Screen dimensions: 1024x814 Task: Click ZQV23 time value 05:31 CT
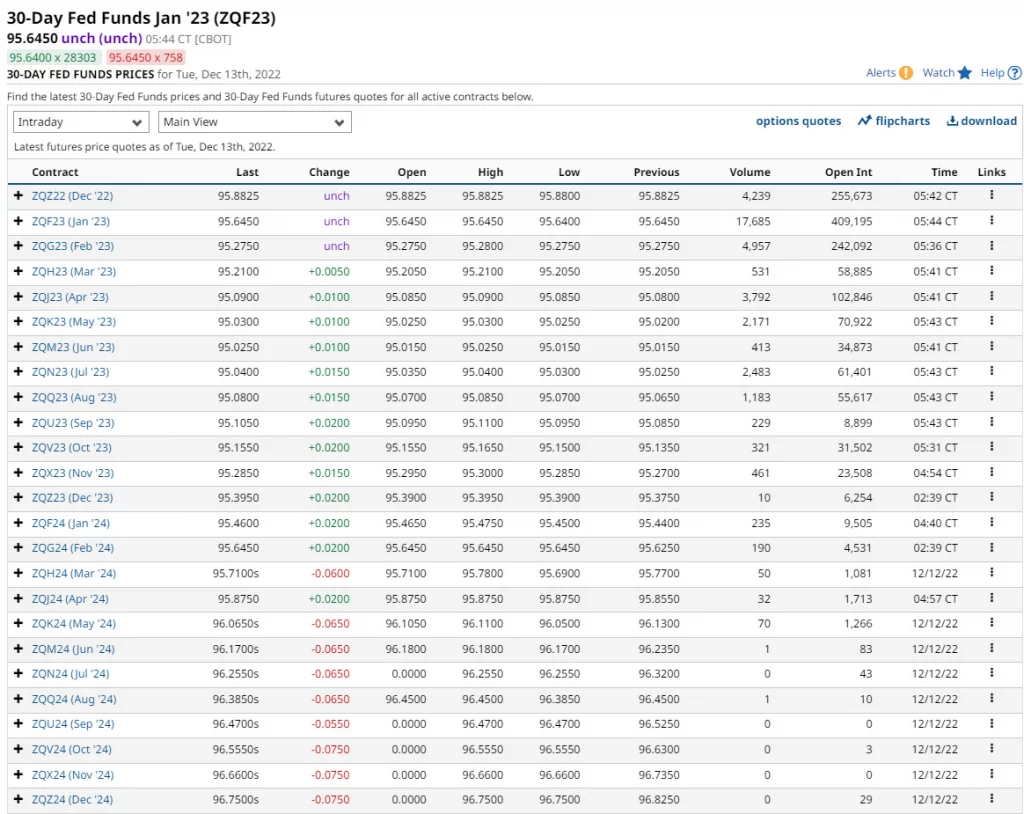coord(935,448)
